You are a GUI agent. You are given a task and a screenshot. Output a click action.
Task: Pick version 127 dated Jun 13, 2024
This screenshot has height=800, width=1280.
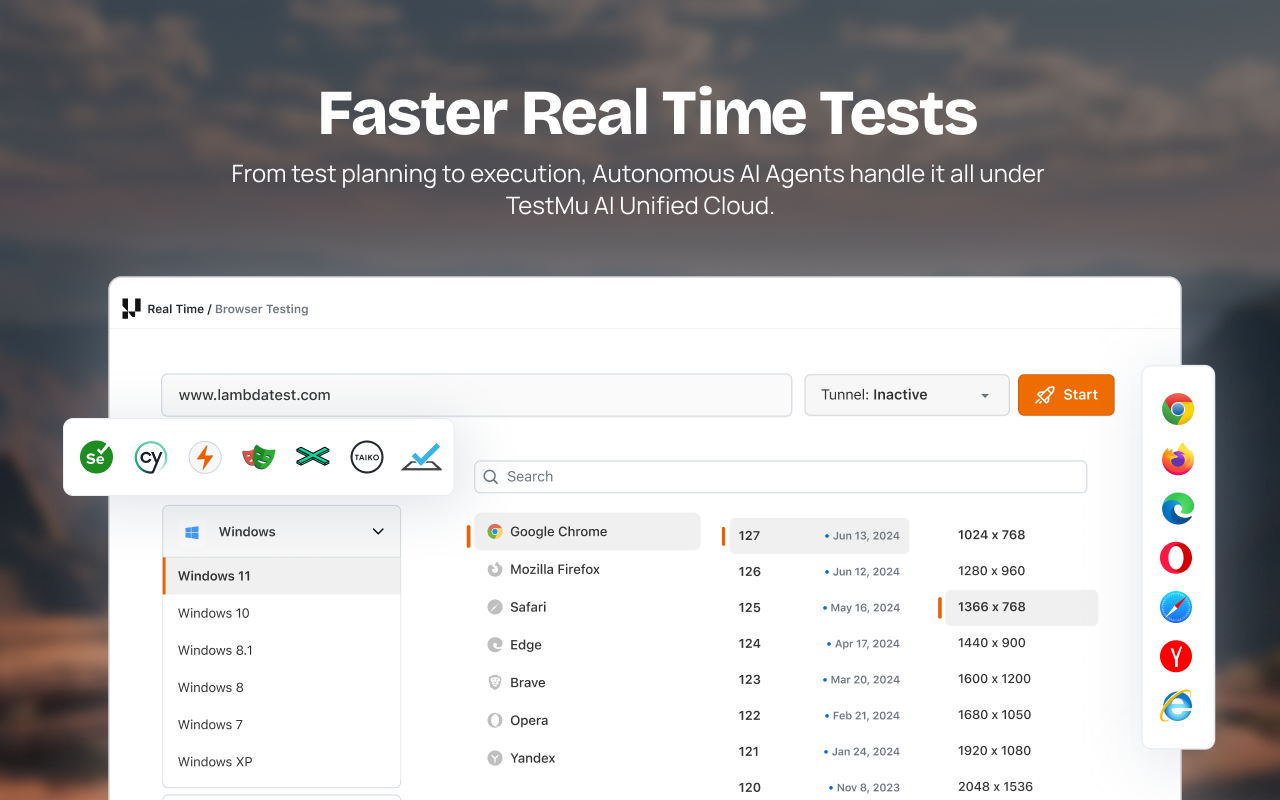(819, 536)
